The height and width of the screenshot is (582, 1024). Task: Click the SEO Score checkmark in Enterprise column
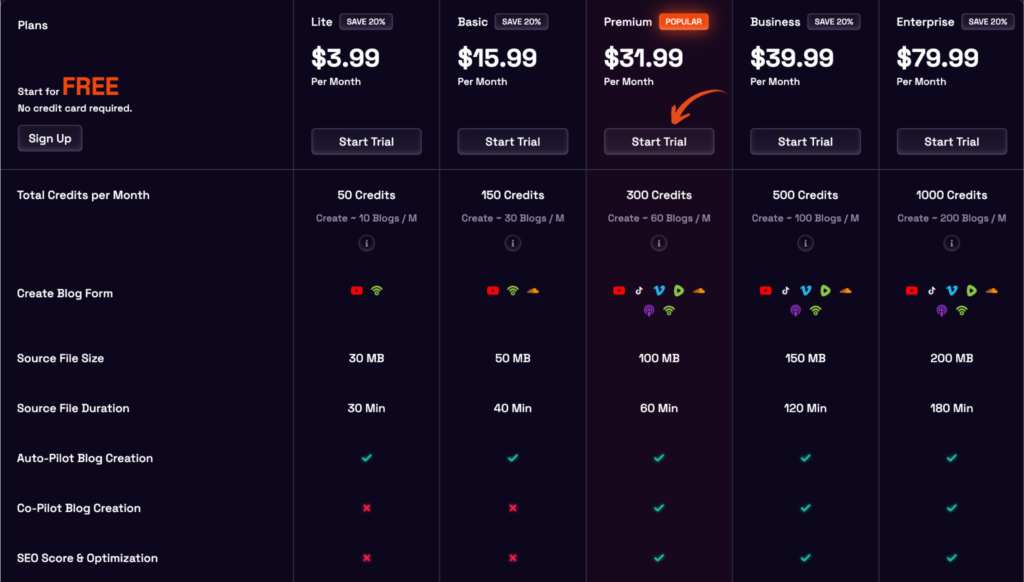click(x=952, y=558)
